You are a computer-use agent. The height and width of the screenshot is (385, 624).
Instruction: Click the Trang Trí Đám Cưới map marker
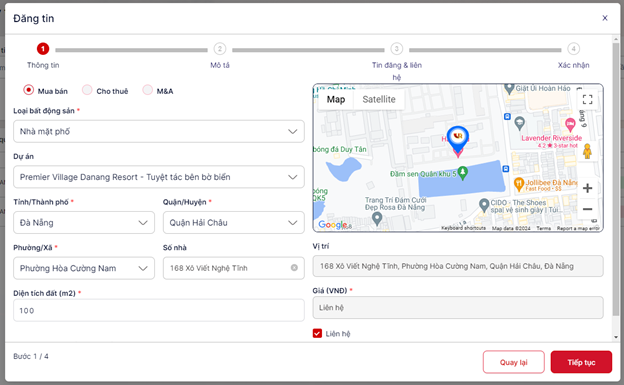click(x=377, y=218)
